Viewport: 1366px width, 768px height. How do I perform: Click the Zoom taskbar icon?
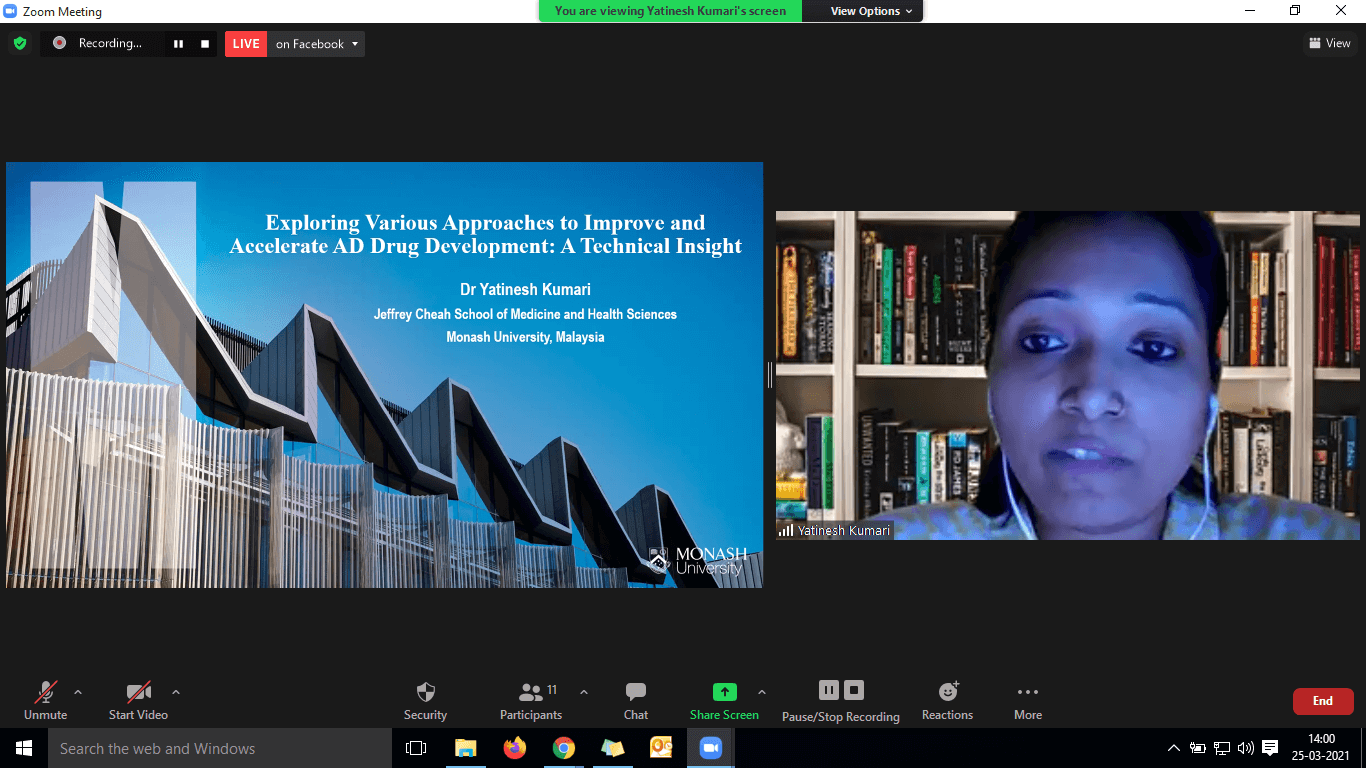coord(711,748)
